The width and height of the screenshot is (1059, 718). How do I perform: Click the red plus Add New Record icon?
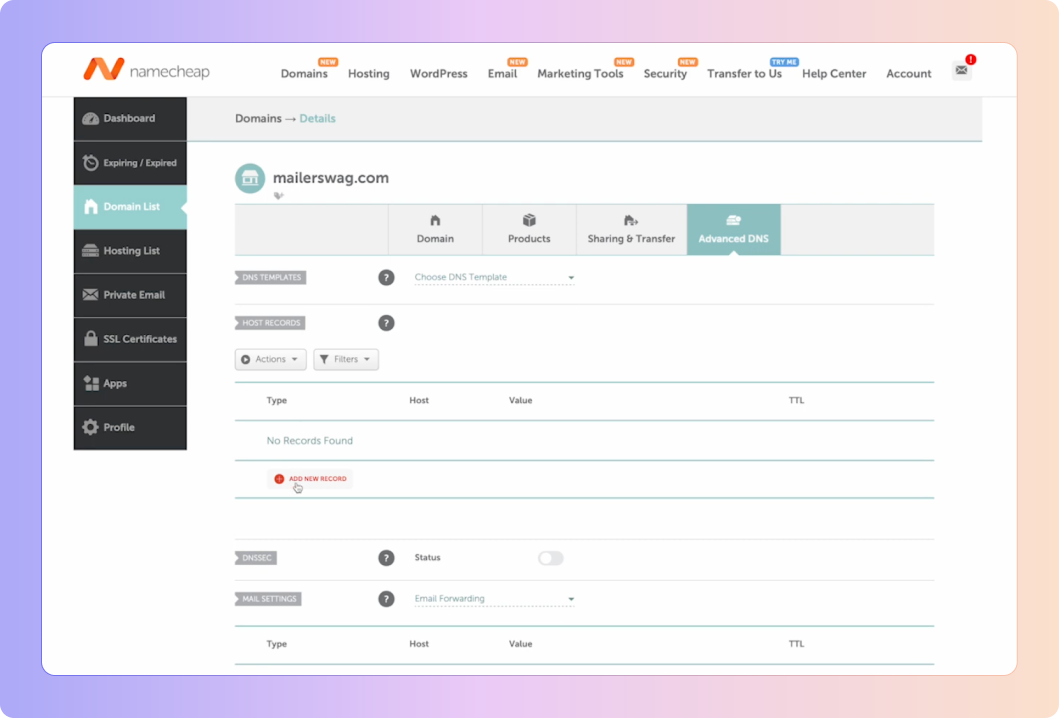coord(279,479)
